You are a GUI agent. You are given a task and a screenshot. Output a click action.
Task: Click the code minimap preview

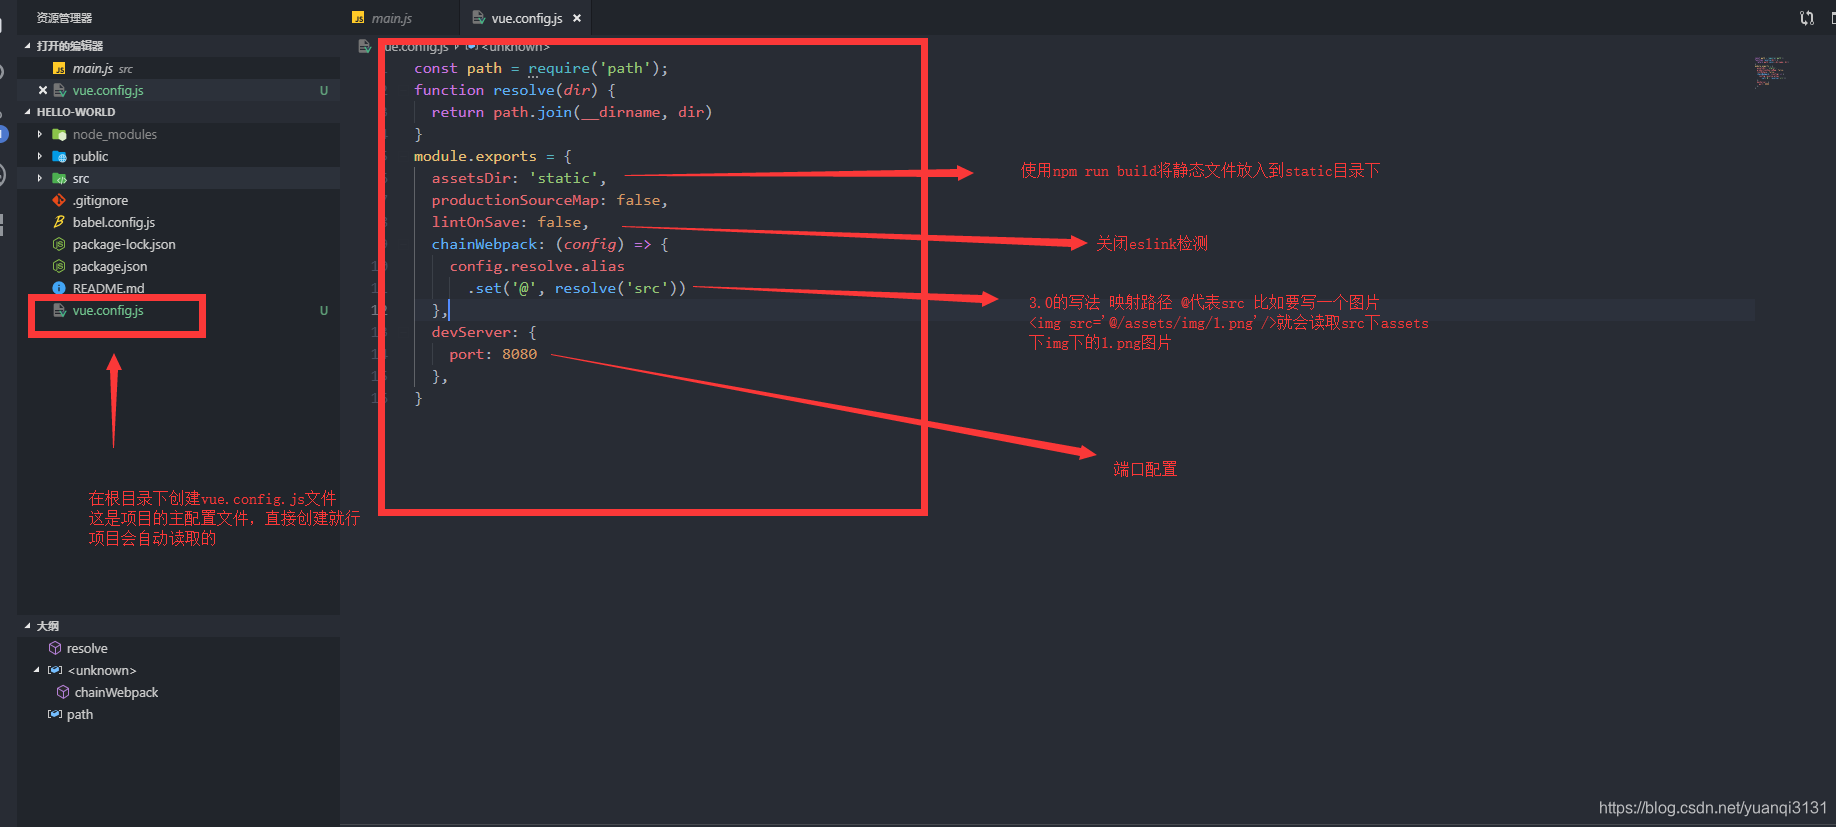(1770, 71)
